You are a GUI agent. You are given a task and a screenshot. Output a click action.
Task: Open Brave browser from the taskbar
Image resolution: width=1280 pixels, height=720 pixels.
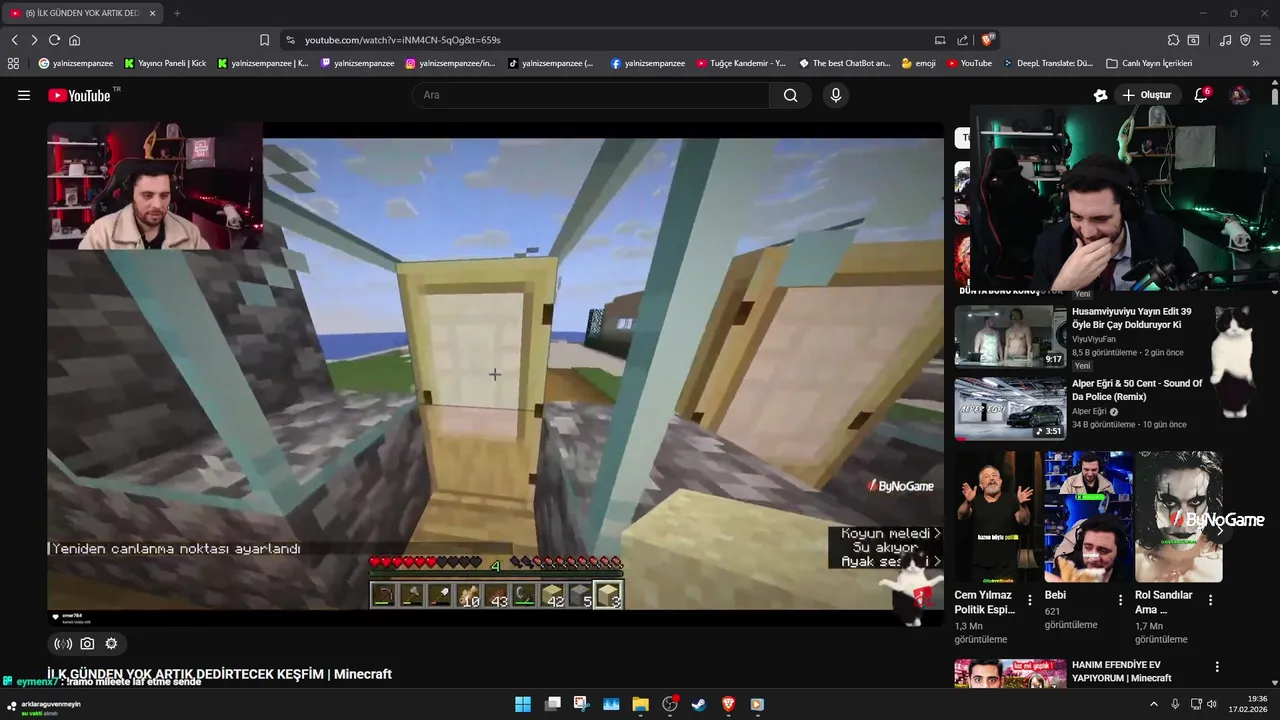coord(728,704)
